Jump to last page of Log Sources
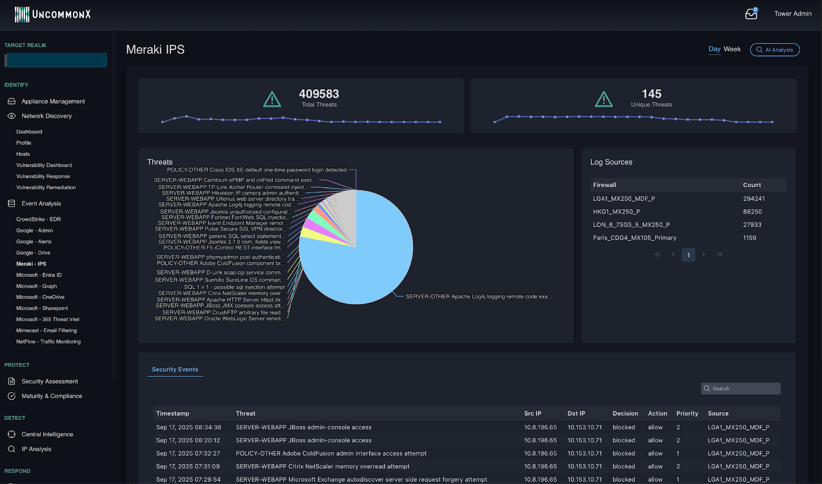The image size is (822, 484). (x=719, y=255)
